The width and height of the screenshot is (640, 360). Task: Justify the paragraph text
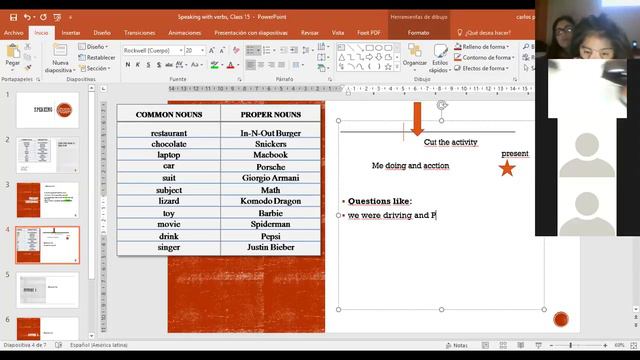click(281, 65)
